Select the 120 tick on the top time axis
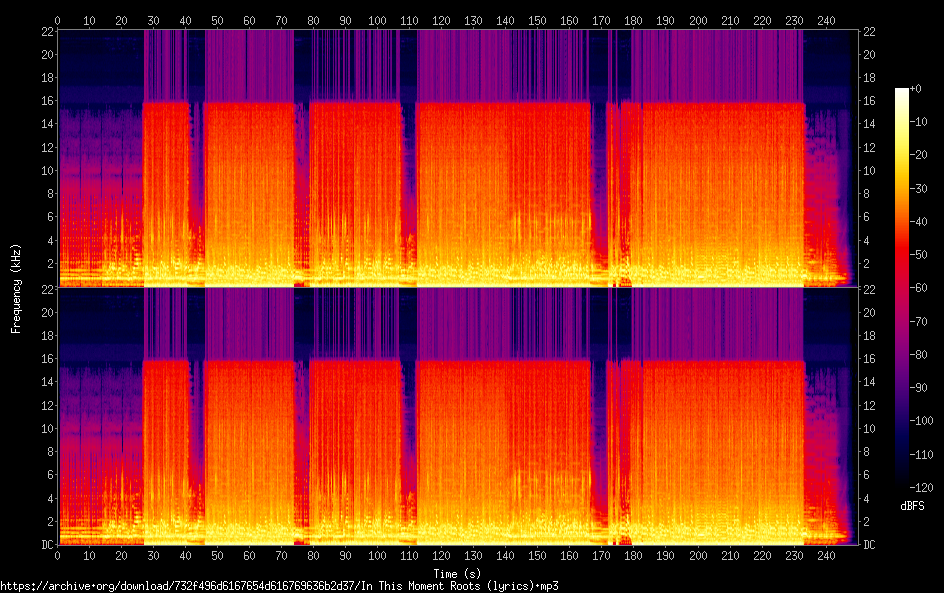The image size is (944, 593). pos(441,20)
